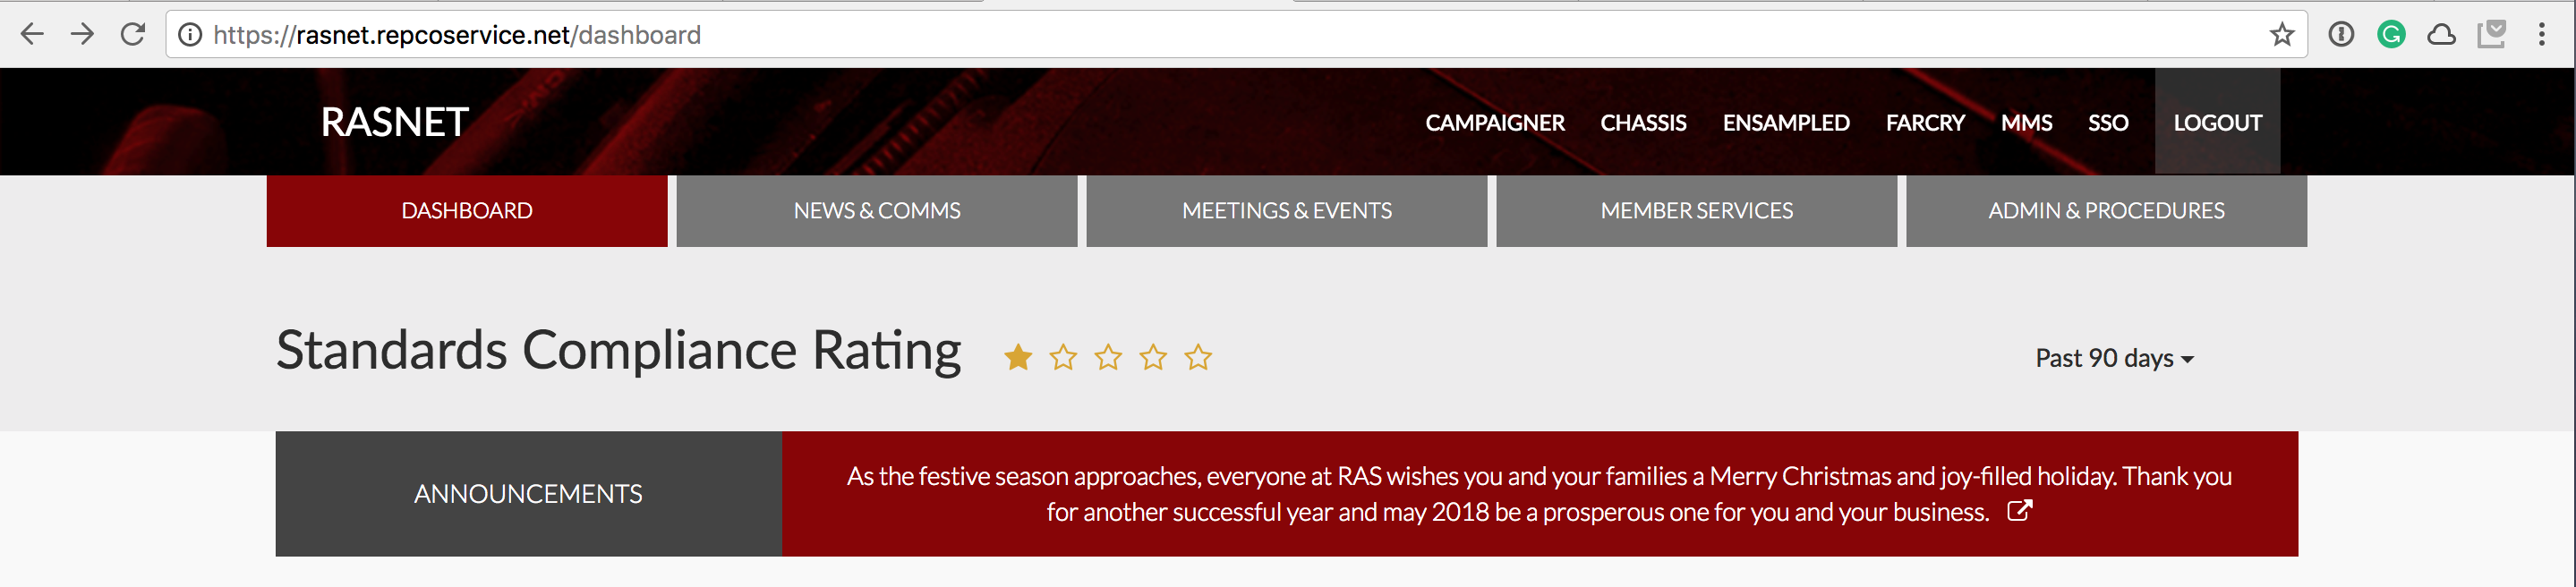Click the green Grammarly extension icon
The width and height of the screenshot is (2576, 587).
pyautogui.click(x=2391, y=35)
